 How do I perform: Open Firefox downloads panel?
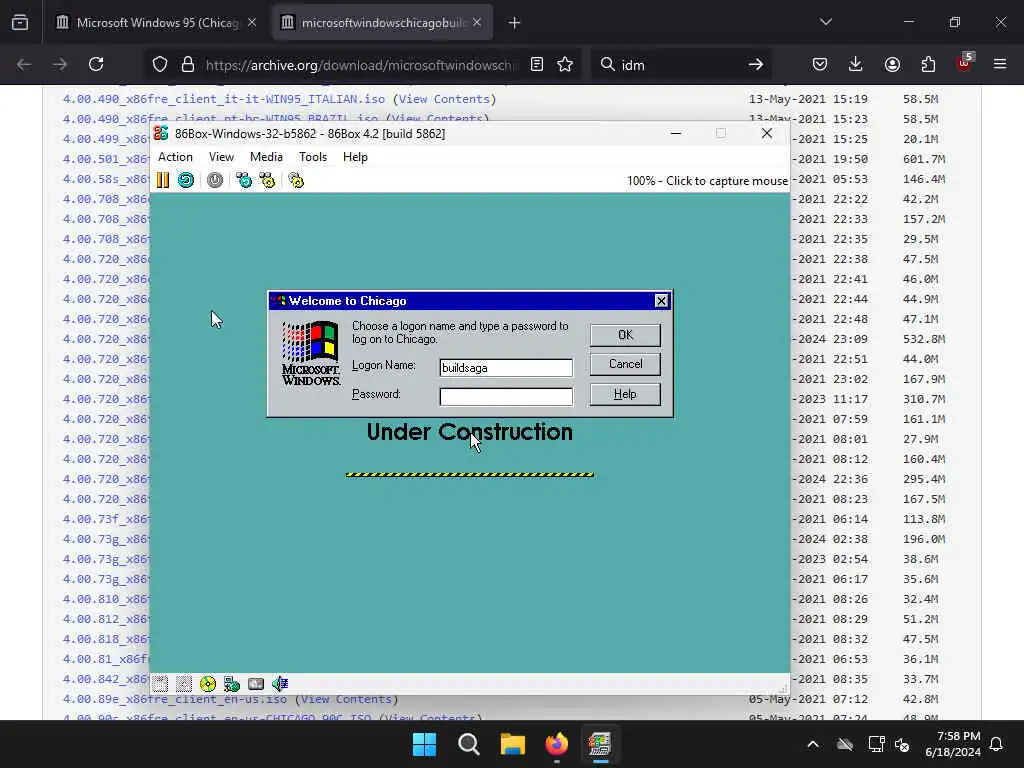pos(856,65)
